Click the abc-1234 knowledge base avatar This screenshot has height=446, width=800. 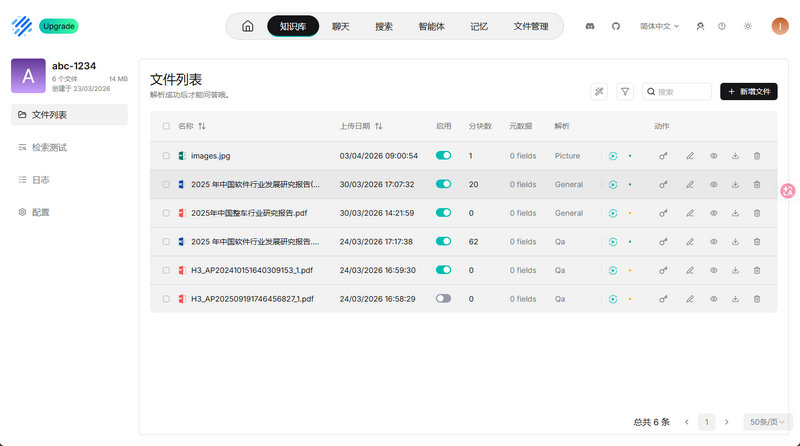point(28,76)
